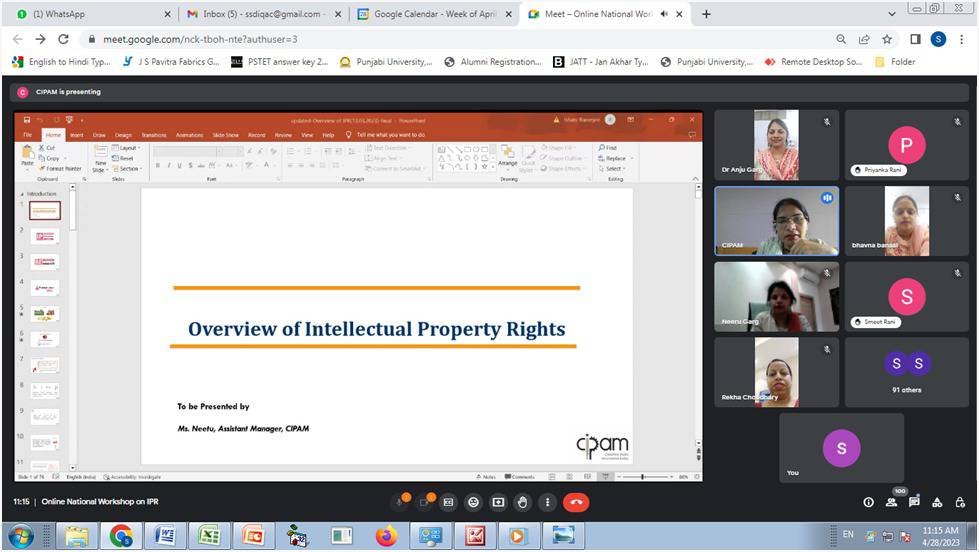
Task: Switch to the Google Calendar tab
Action: [x=432, y=14]
